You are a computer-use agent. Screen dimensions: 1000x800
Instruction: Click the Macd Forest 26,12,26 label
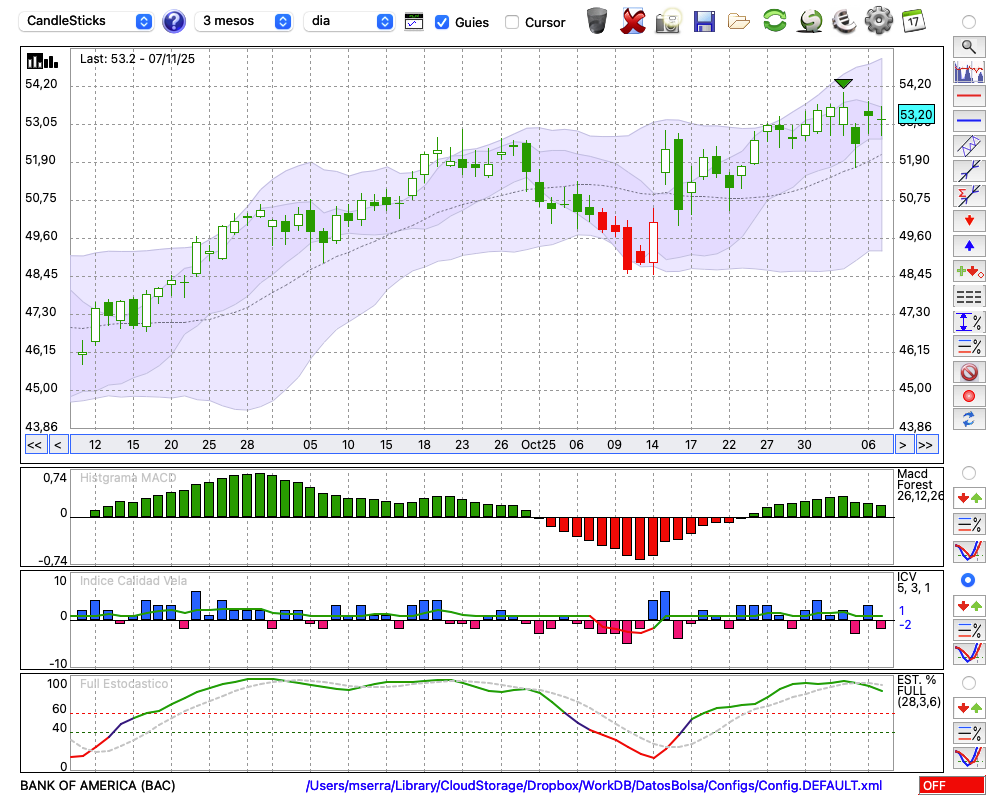point(919,485)
